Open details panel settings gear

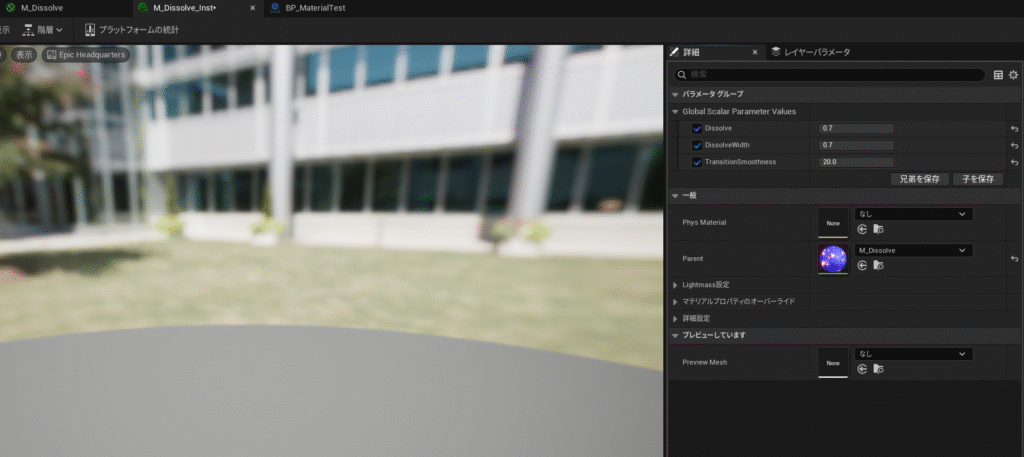[x=1014, y=75]
